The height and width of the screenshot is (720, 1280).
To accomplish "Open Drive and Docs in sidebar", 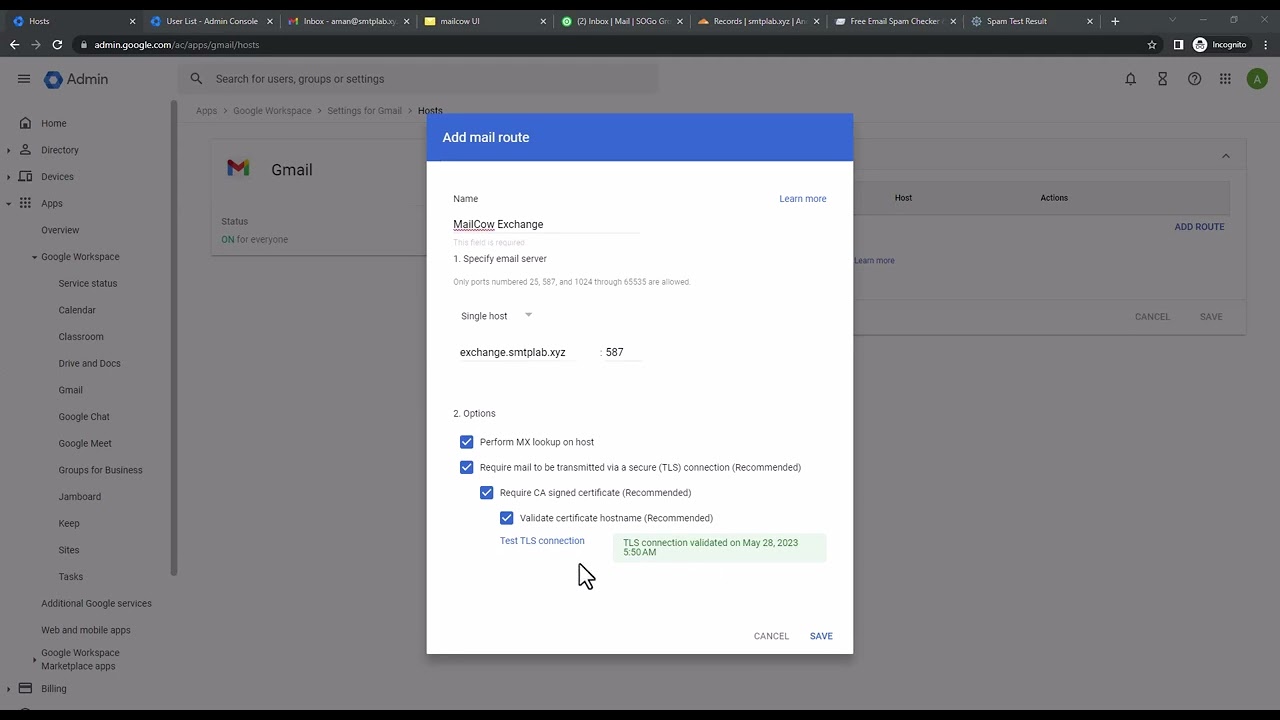I will point(89,363).
